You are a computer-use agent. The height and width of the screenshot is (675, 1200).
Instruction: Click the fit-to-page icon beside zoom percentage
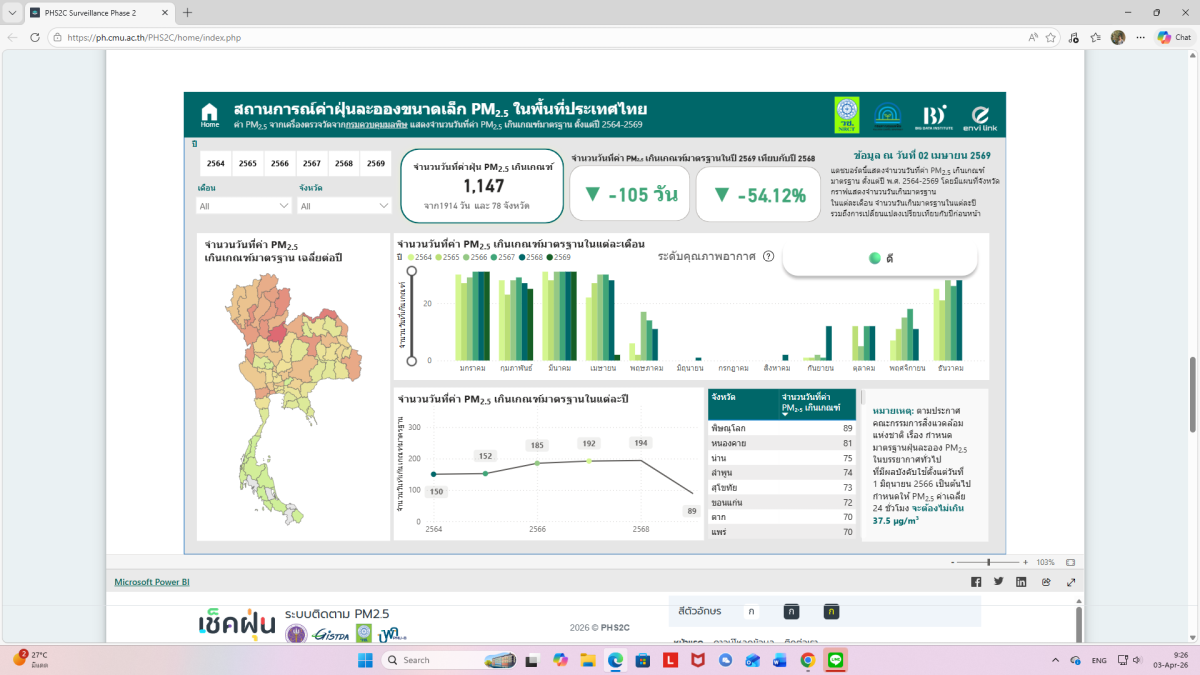click(1070, 562)
